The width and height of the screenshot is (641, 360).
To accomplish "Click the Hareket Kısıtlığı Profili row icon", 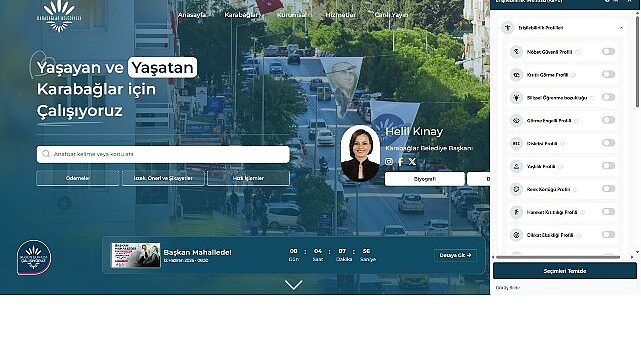I will click(x=516, y=212).
